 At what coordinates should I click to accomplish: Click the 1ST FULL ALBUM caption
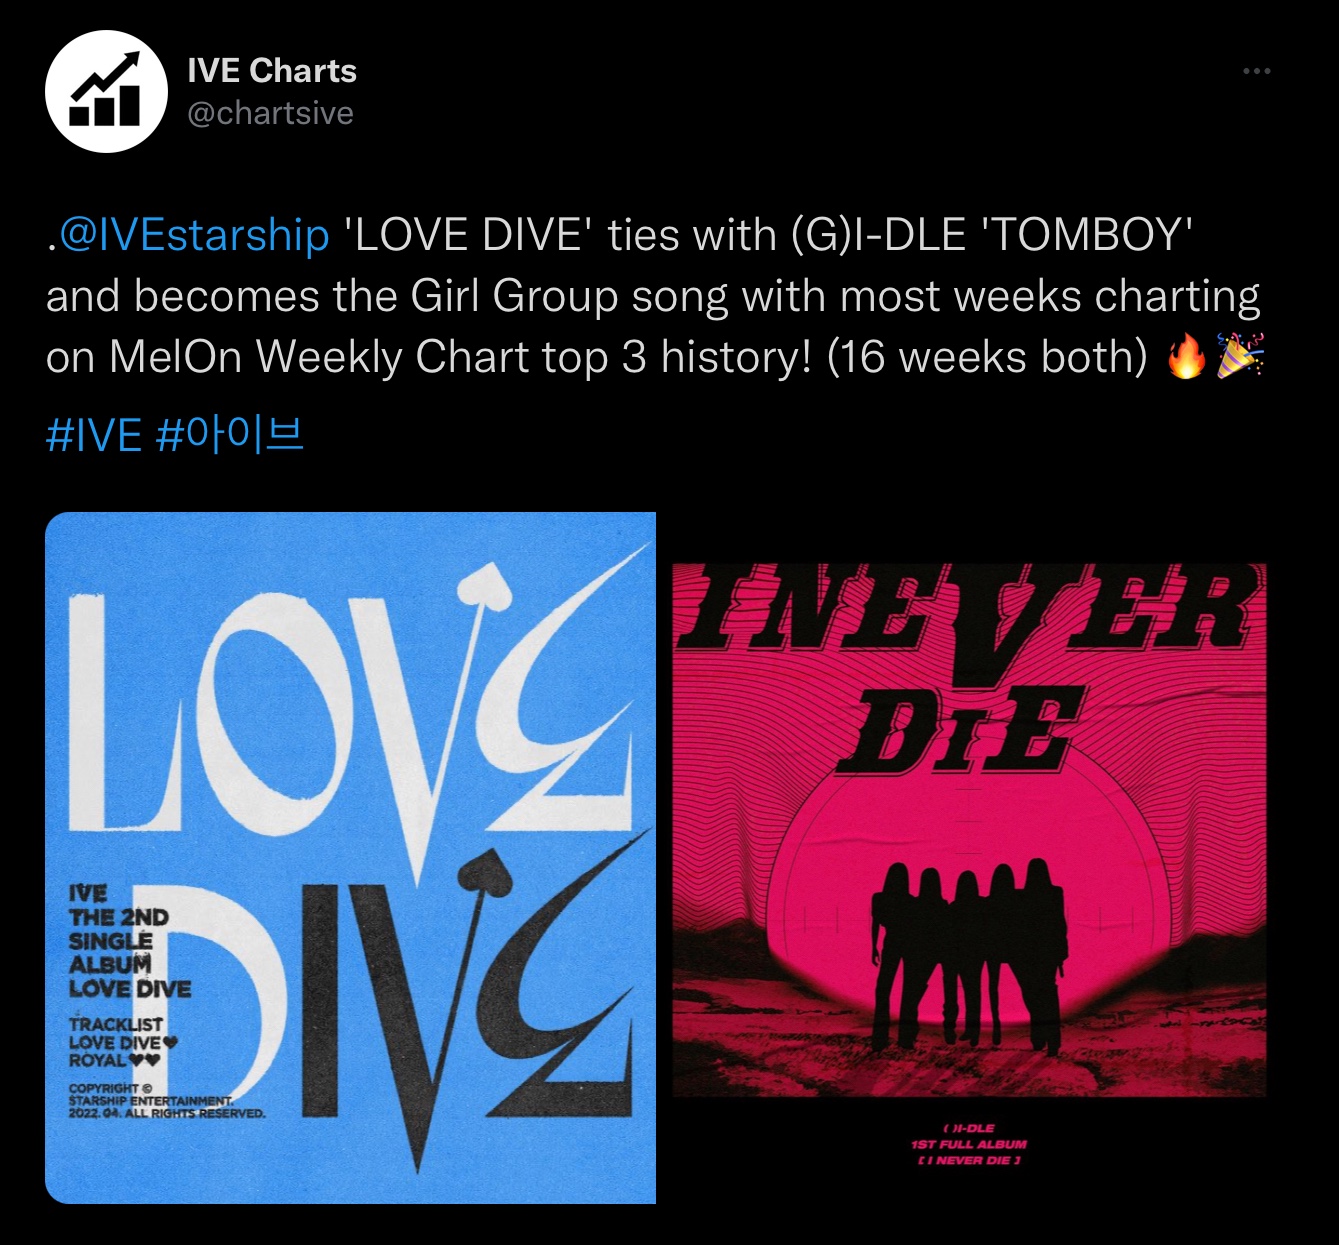(969, 1144)
